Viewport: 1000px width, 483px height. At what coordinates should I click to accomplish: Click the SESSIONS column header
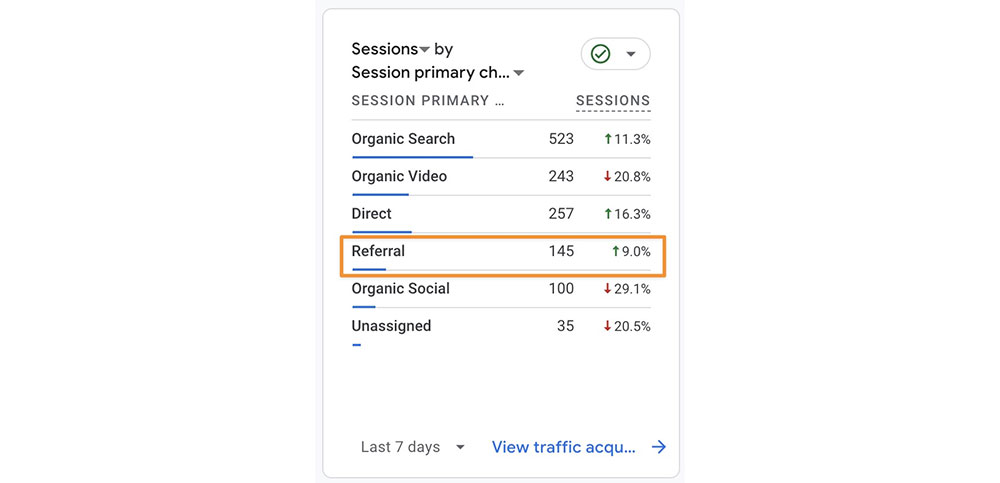(613, 101)
